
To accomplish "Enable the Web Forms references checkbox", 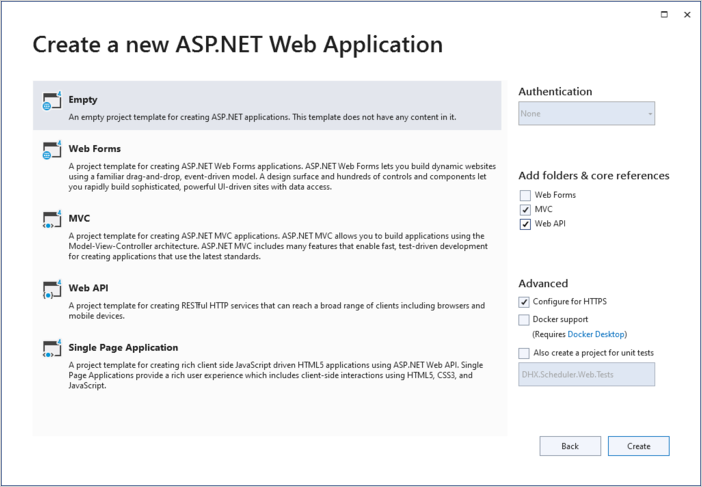I will point(525,196).
